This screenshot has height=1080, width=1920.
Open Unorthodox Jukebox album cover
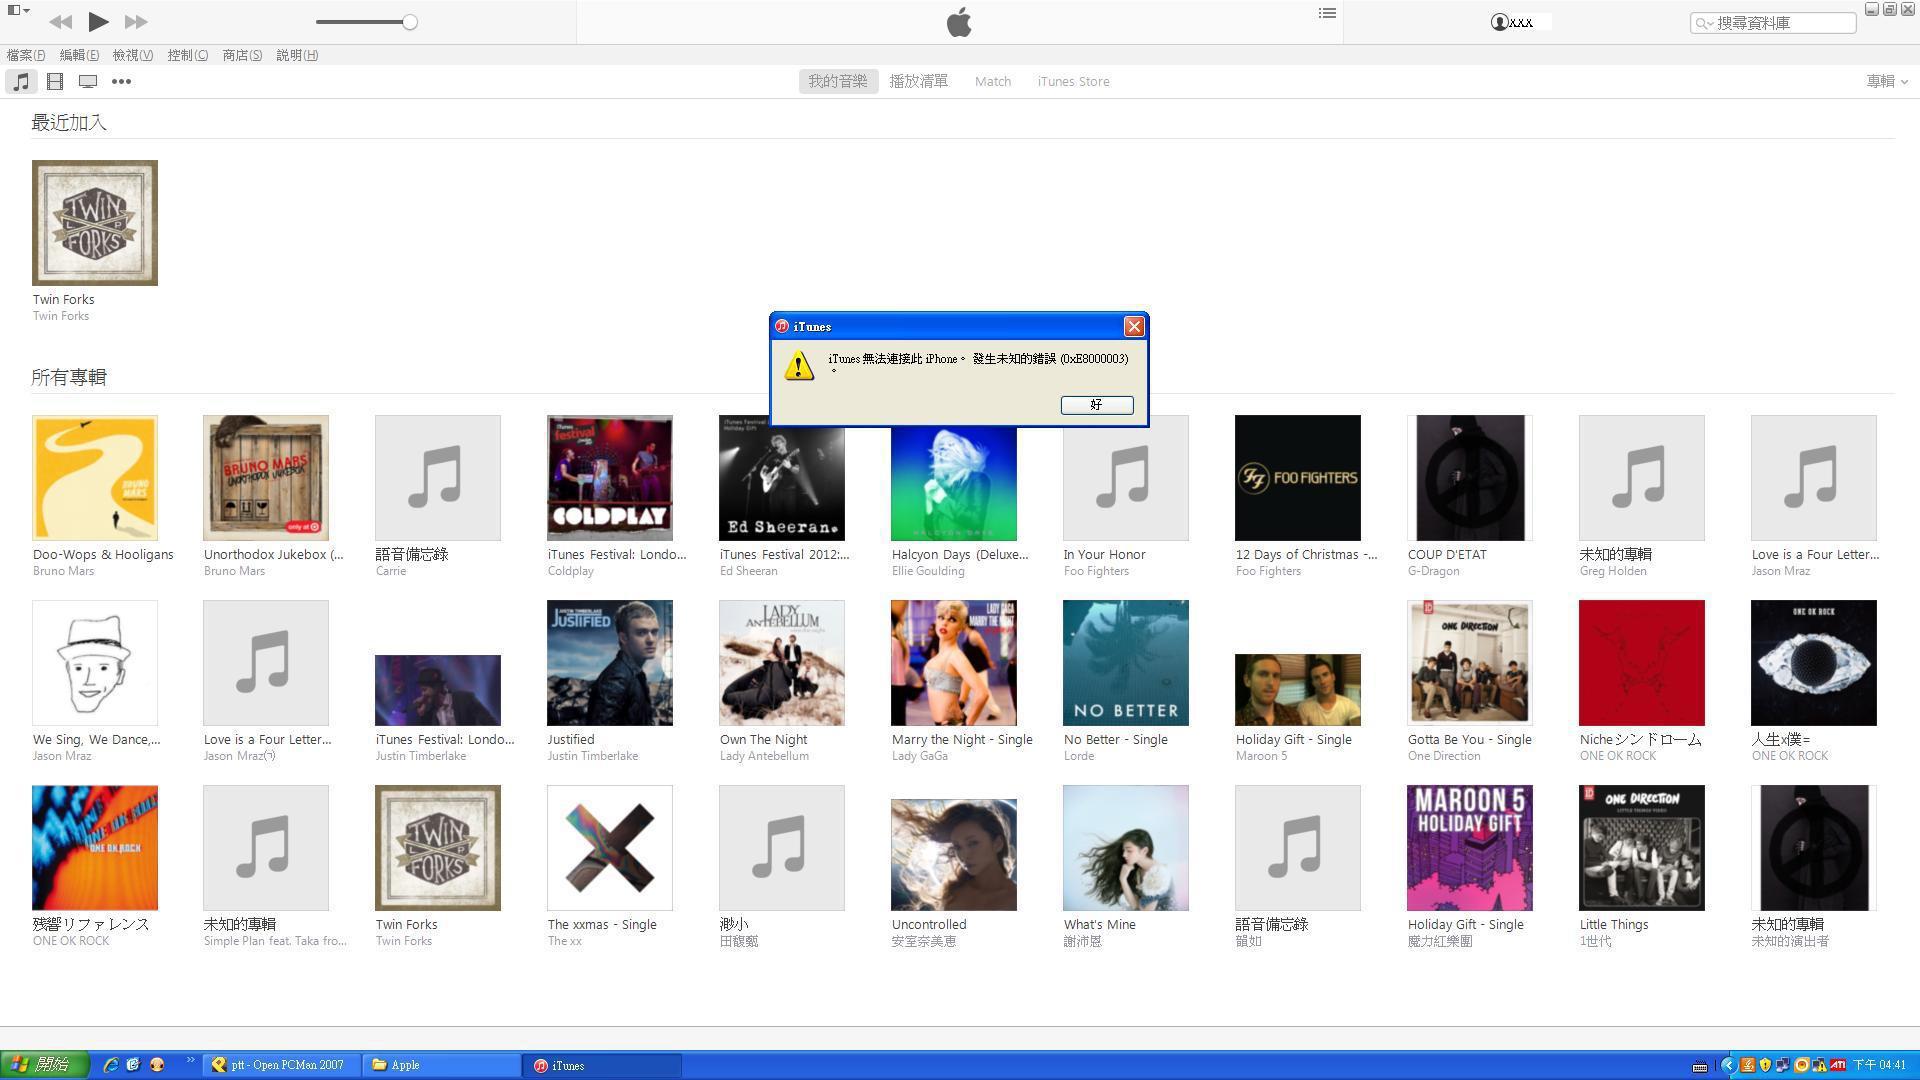[x=266, y=478]
